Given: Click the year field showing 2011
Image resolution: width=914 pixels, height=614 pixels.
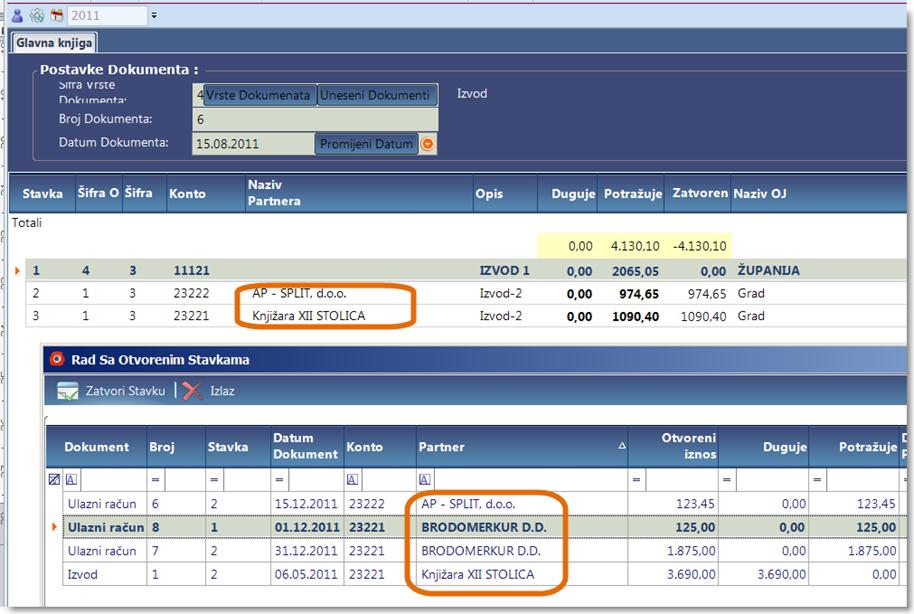Looking at the screenshot, I should coord(107,16).
